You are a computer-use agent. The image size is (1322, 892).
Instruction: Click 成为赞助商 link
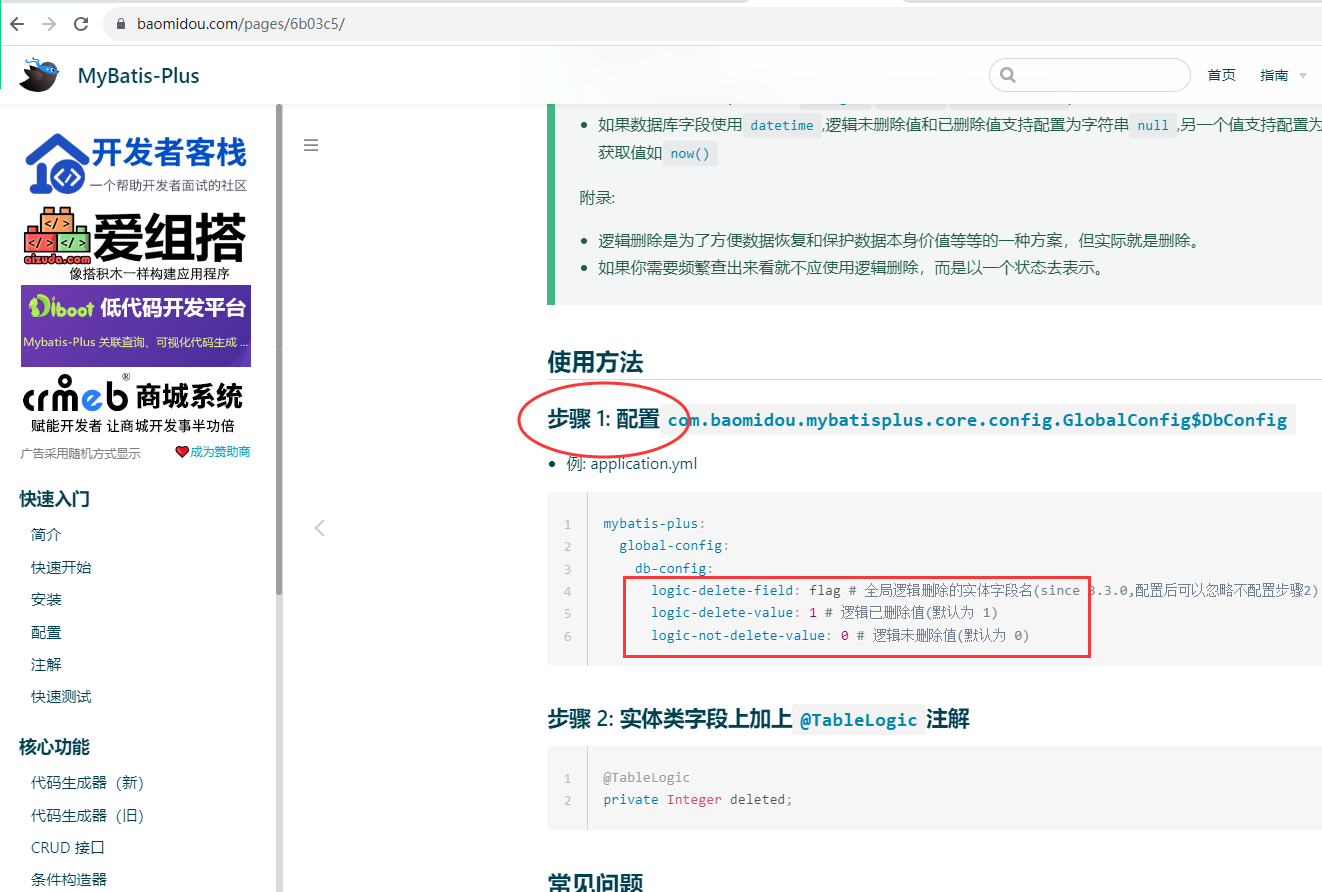tap(220, 452)
